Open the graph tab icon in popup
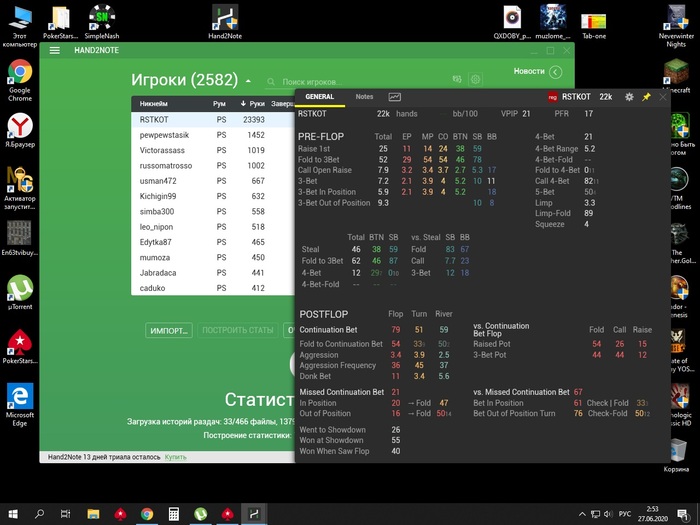This screenshot has width=700, height=525. coord(395,97)
